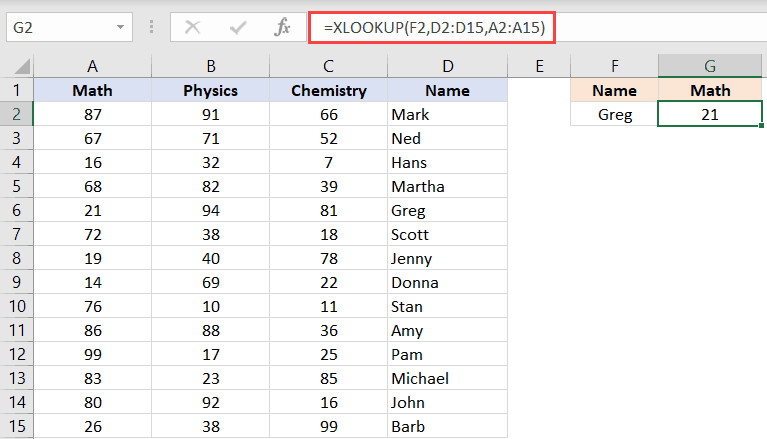Select John's Physics score 92
Screen dimensions: 767x439
(x=210, y=402)
